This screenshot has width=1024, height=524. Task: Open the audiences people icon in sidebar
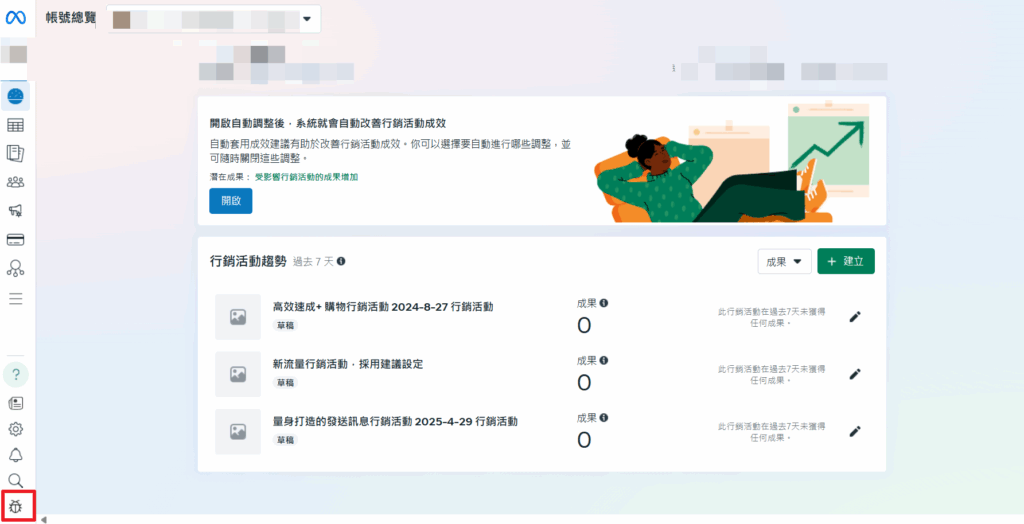[16, 182]
